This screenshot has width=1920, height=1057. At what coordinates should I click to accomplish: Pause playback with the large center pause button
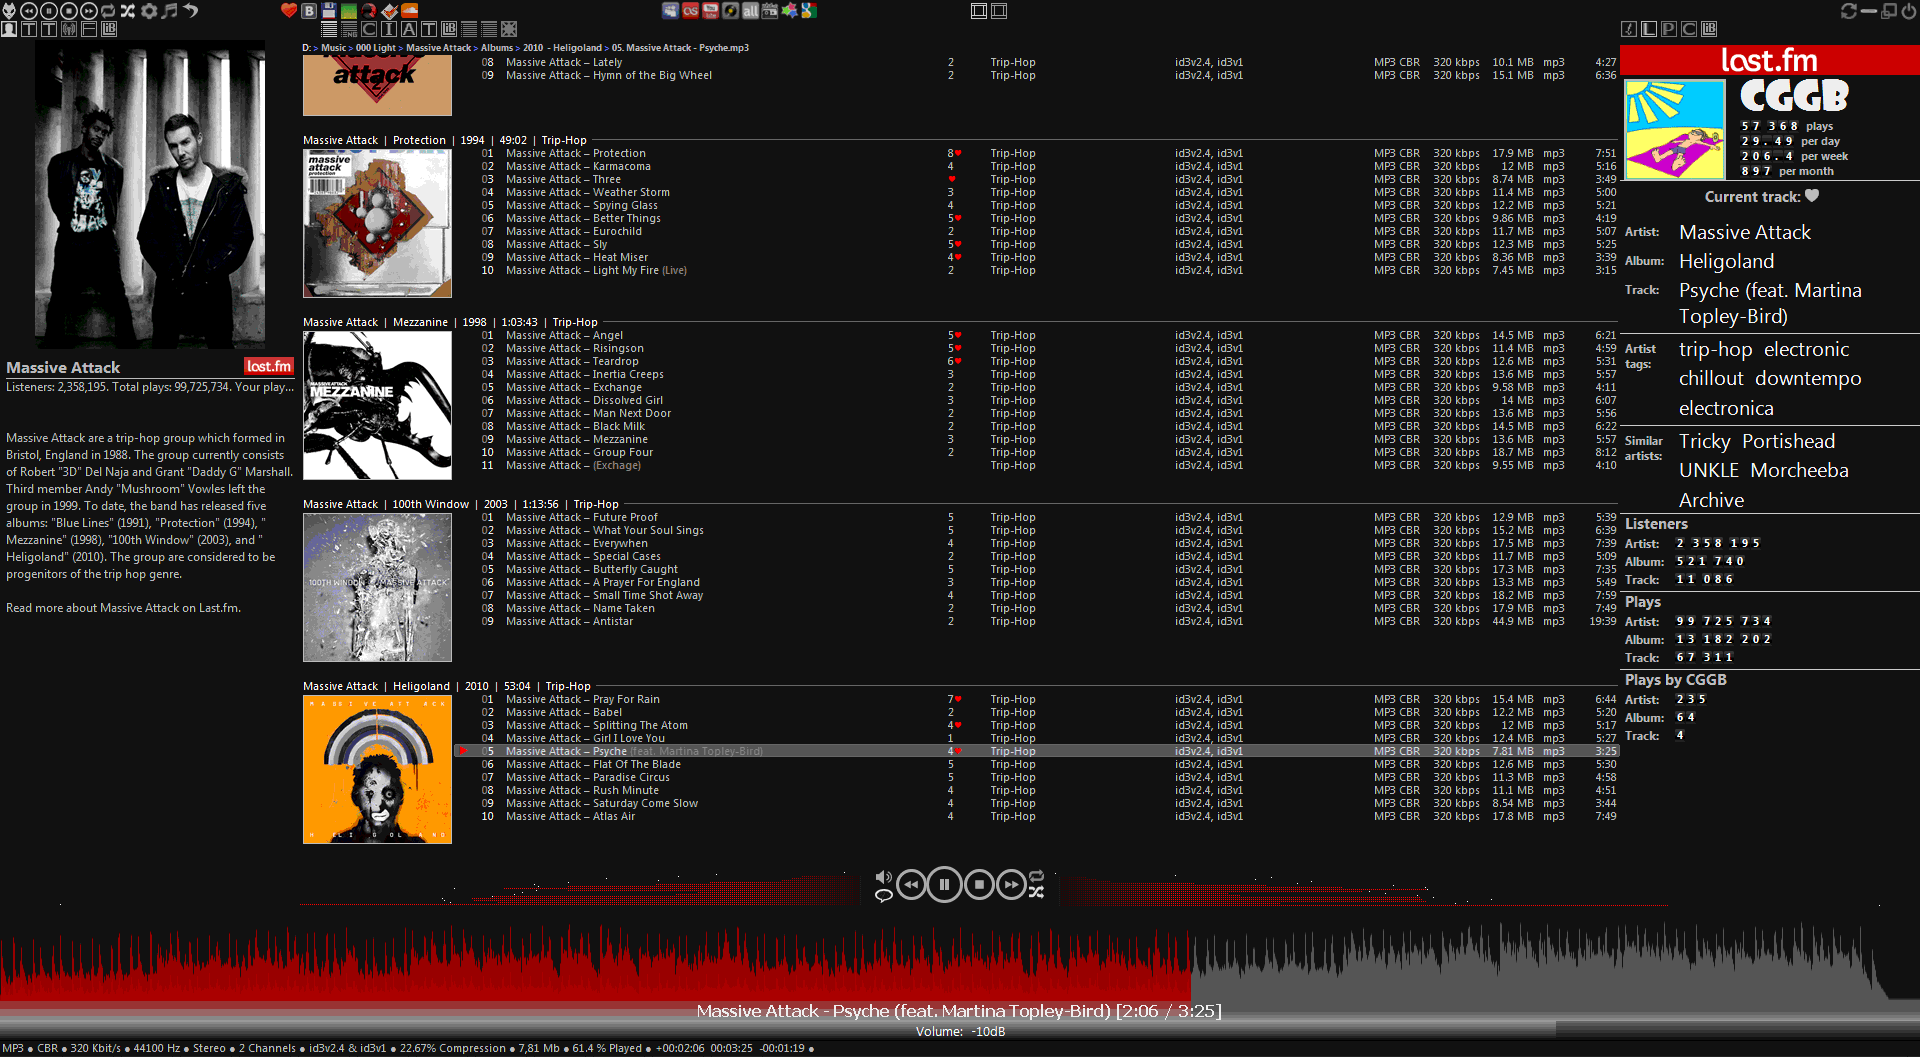[x=944, y=884]
